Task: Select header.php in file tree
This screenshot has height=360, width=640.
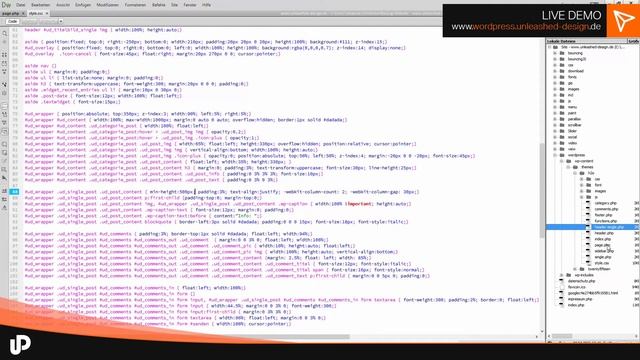Action: pos(604,233)
